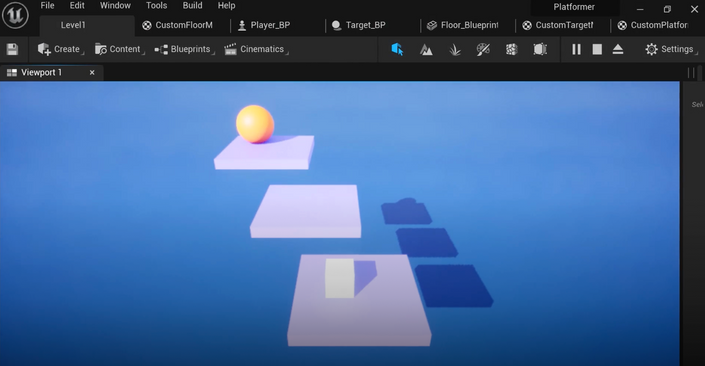Expand the Create dropdown

click(61, 49)
